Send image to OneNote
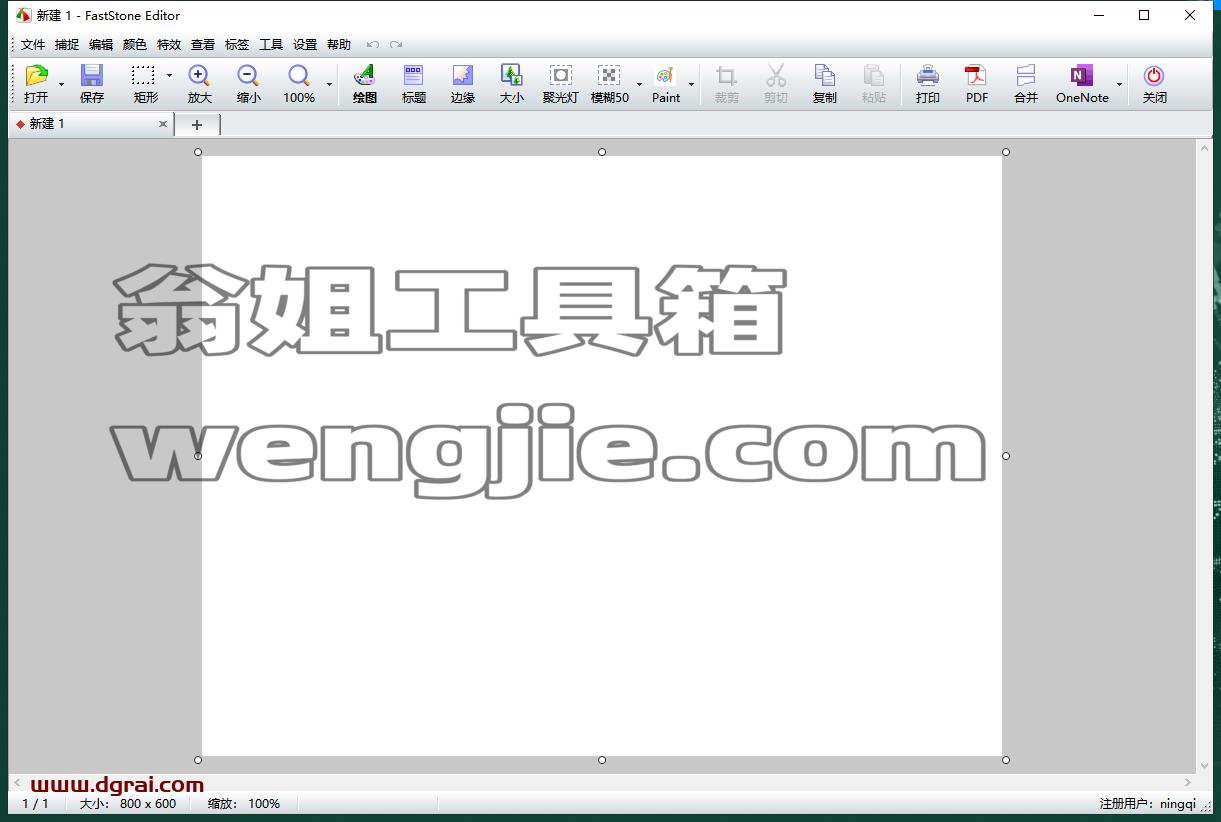This screenshot has height=822, width=1221. (x=1082, y=84)
